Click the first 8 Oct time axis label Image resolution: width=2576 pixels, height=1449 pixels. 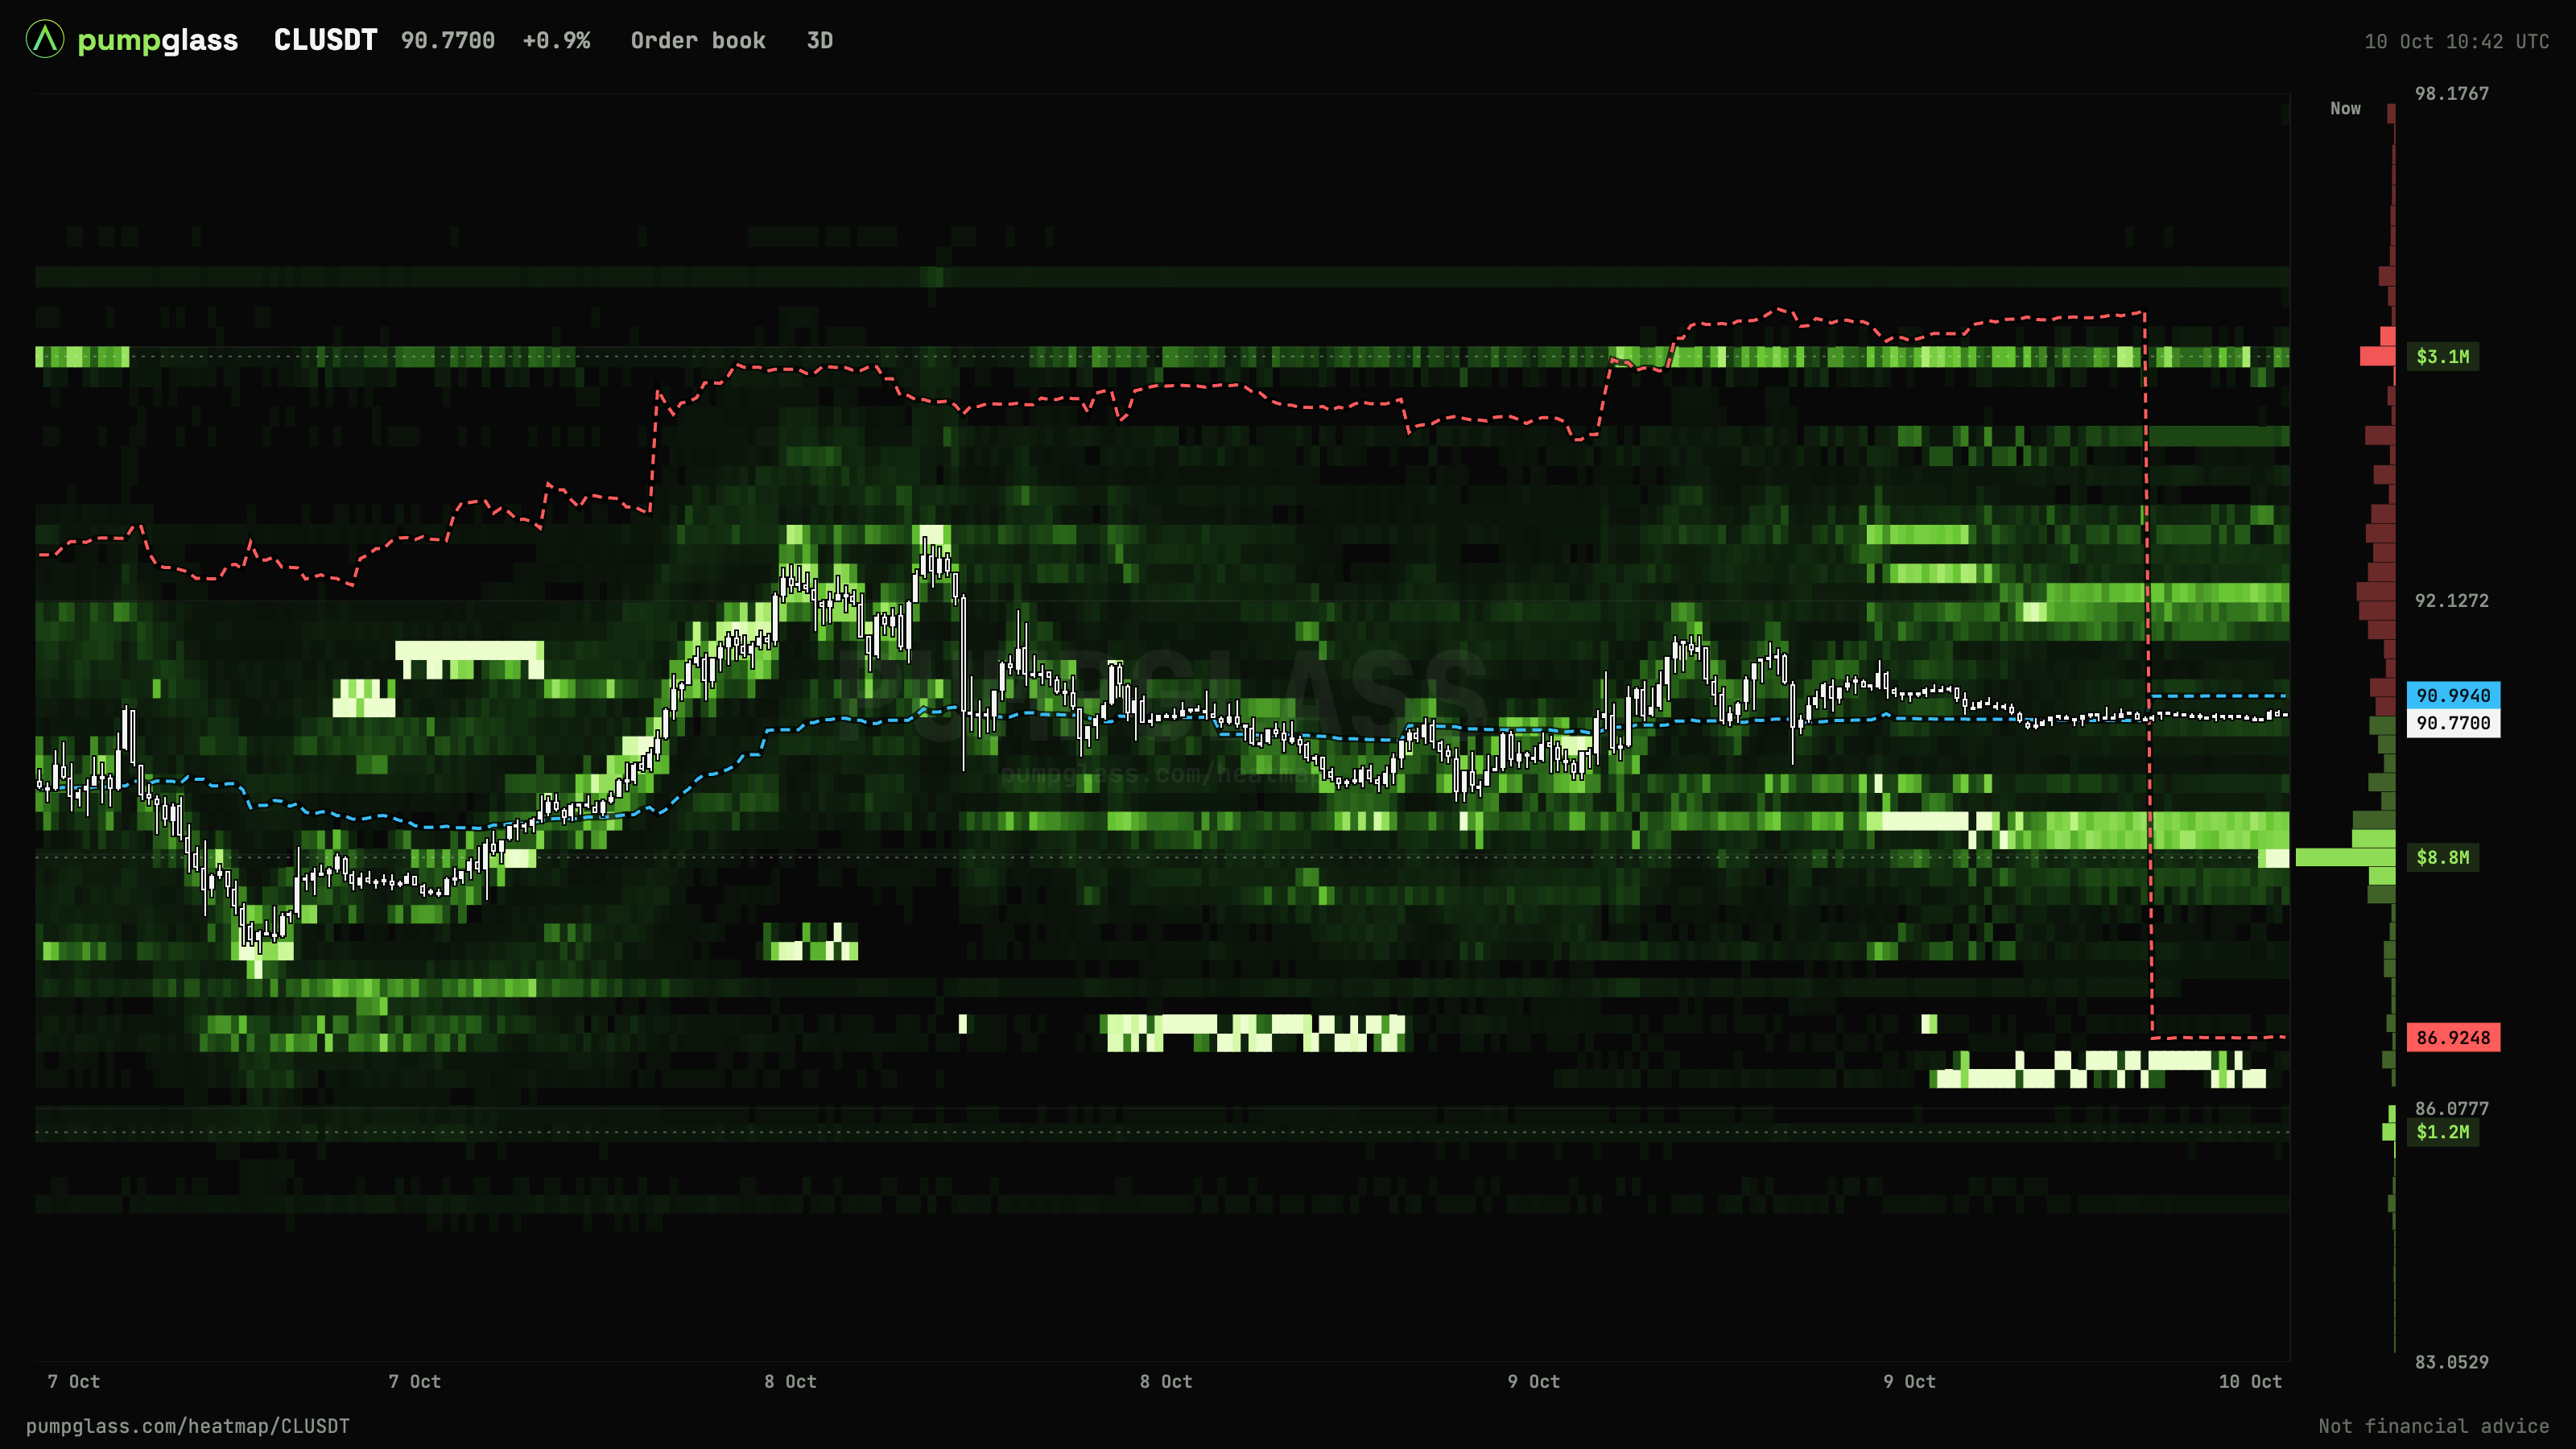point(790,1381)
